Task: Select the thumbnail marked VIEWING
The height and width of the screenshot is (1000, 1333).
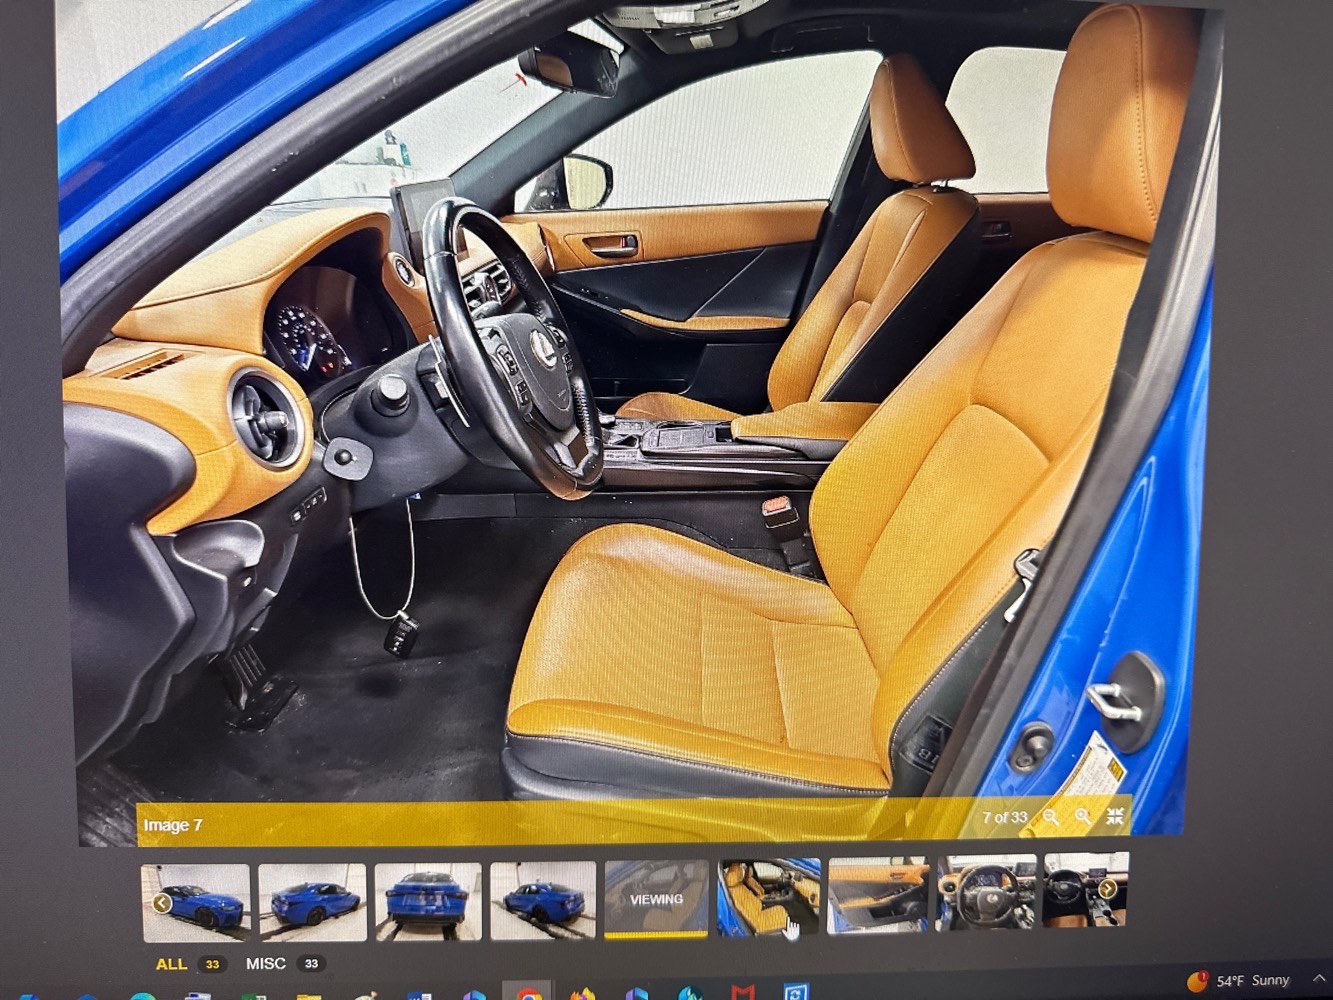Action: [656, 898]
